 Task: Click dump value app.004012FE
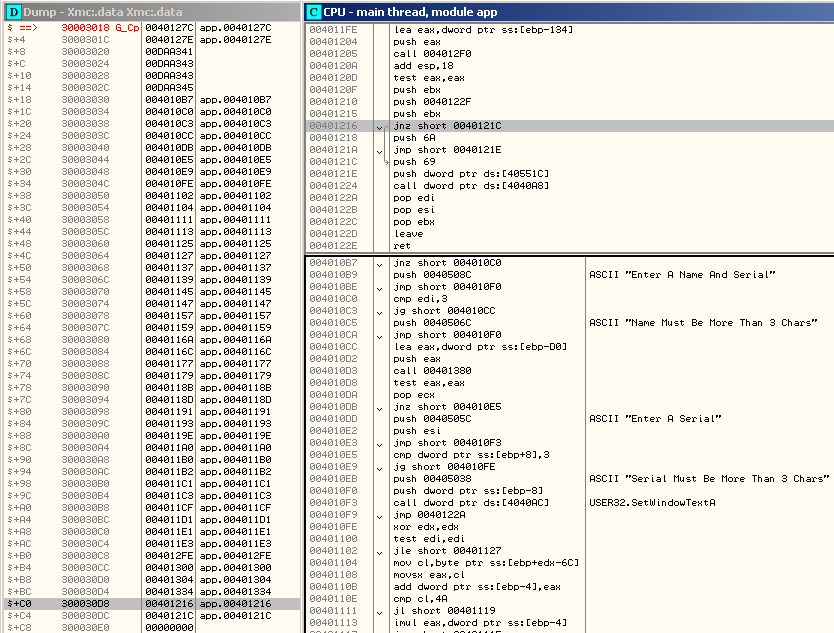[235, 556]
